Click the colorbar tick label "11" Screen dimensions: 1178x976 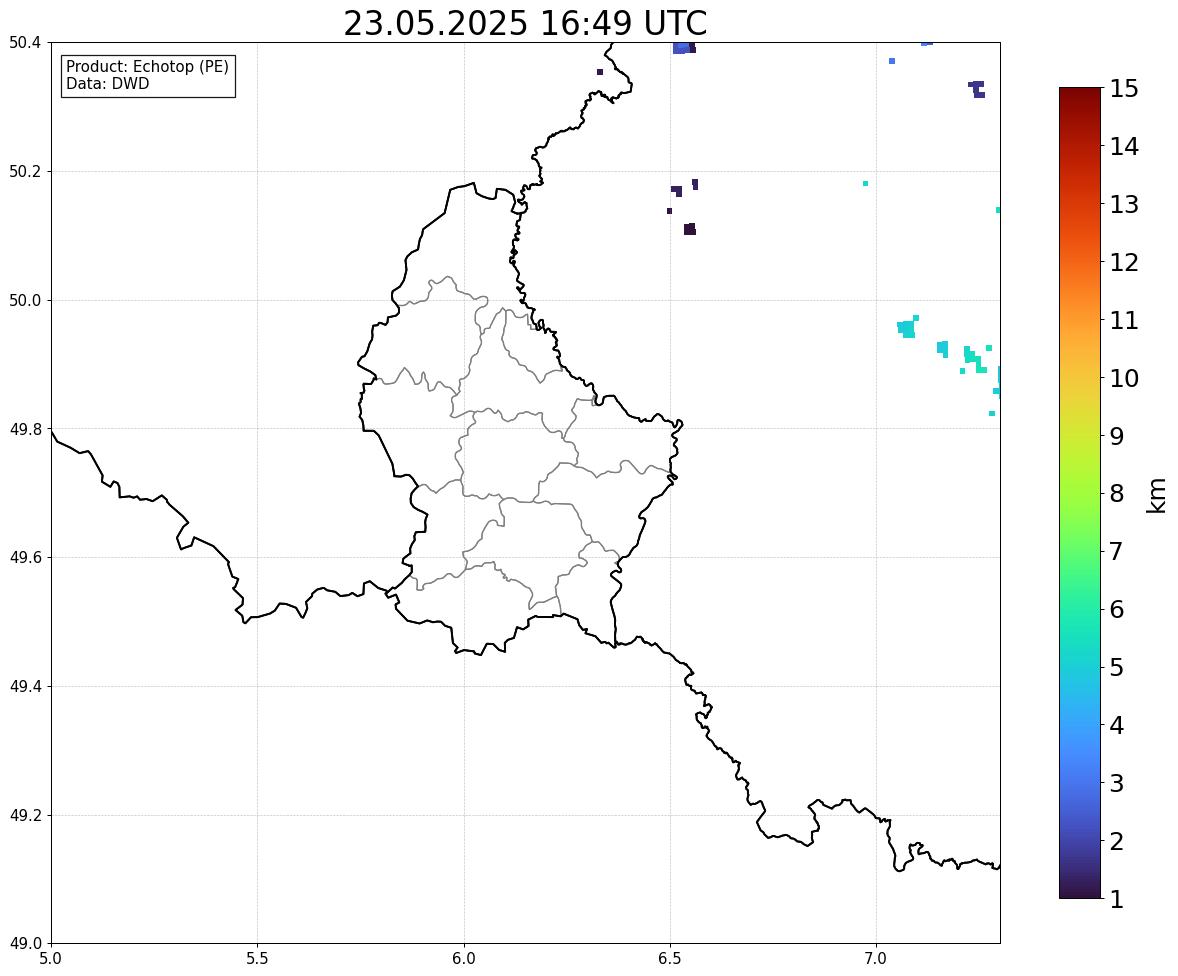coord(1124,320)
